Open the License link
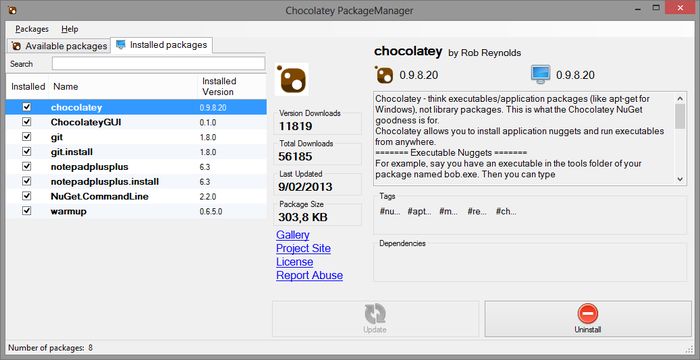Viewport: 700px width, 360px height. (295, 262)
